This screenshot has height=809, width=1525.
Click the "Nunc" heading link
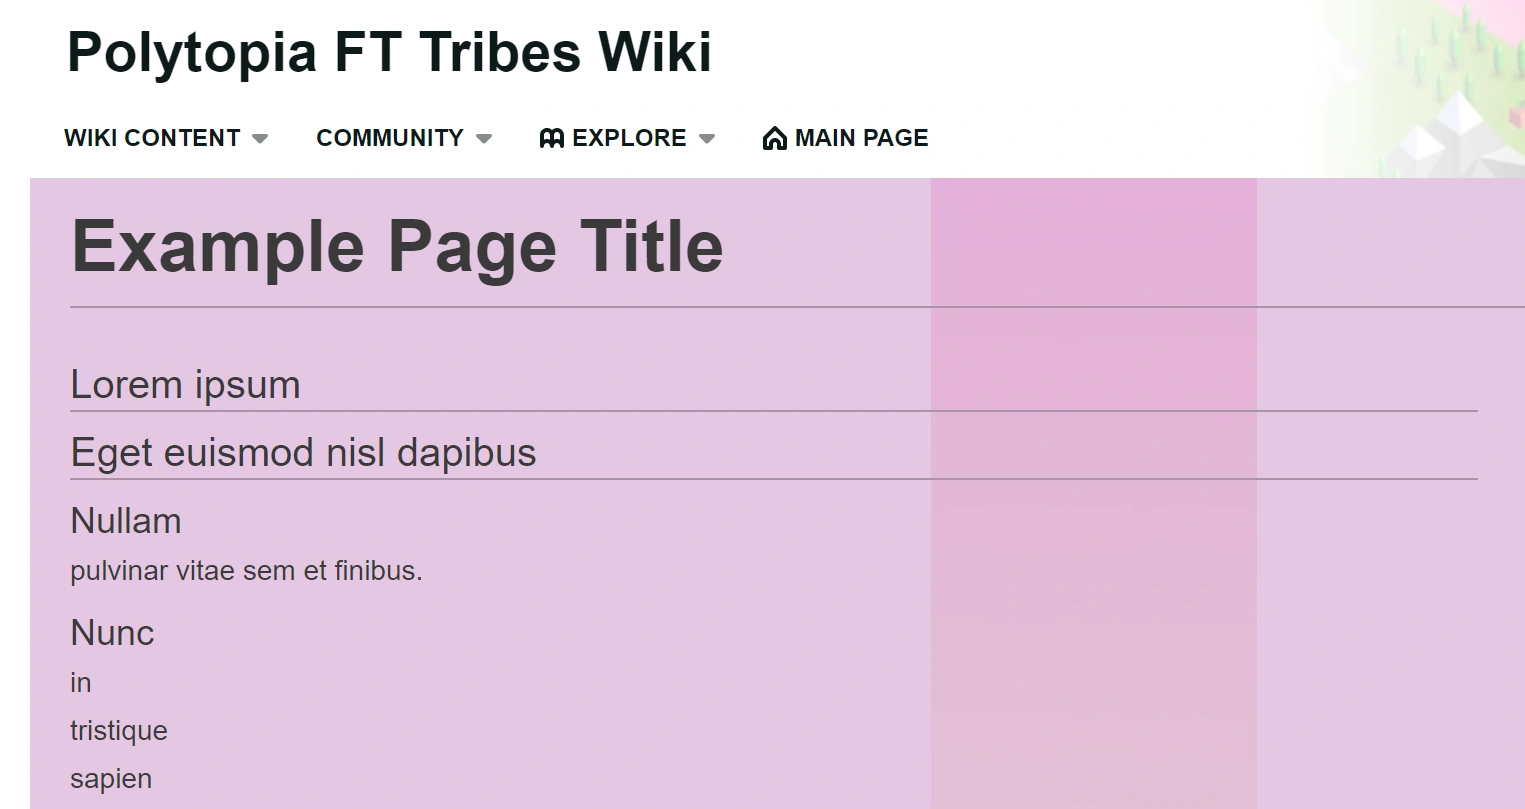111,633
